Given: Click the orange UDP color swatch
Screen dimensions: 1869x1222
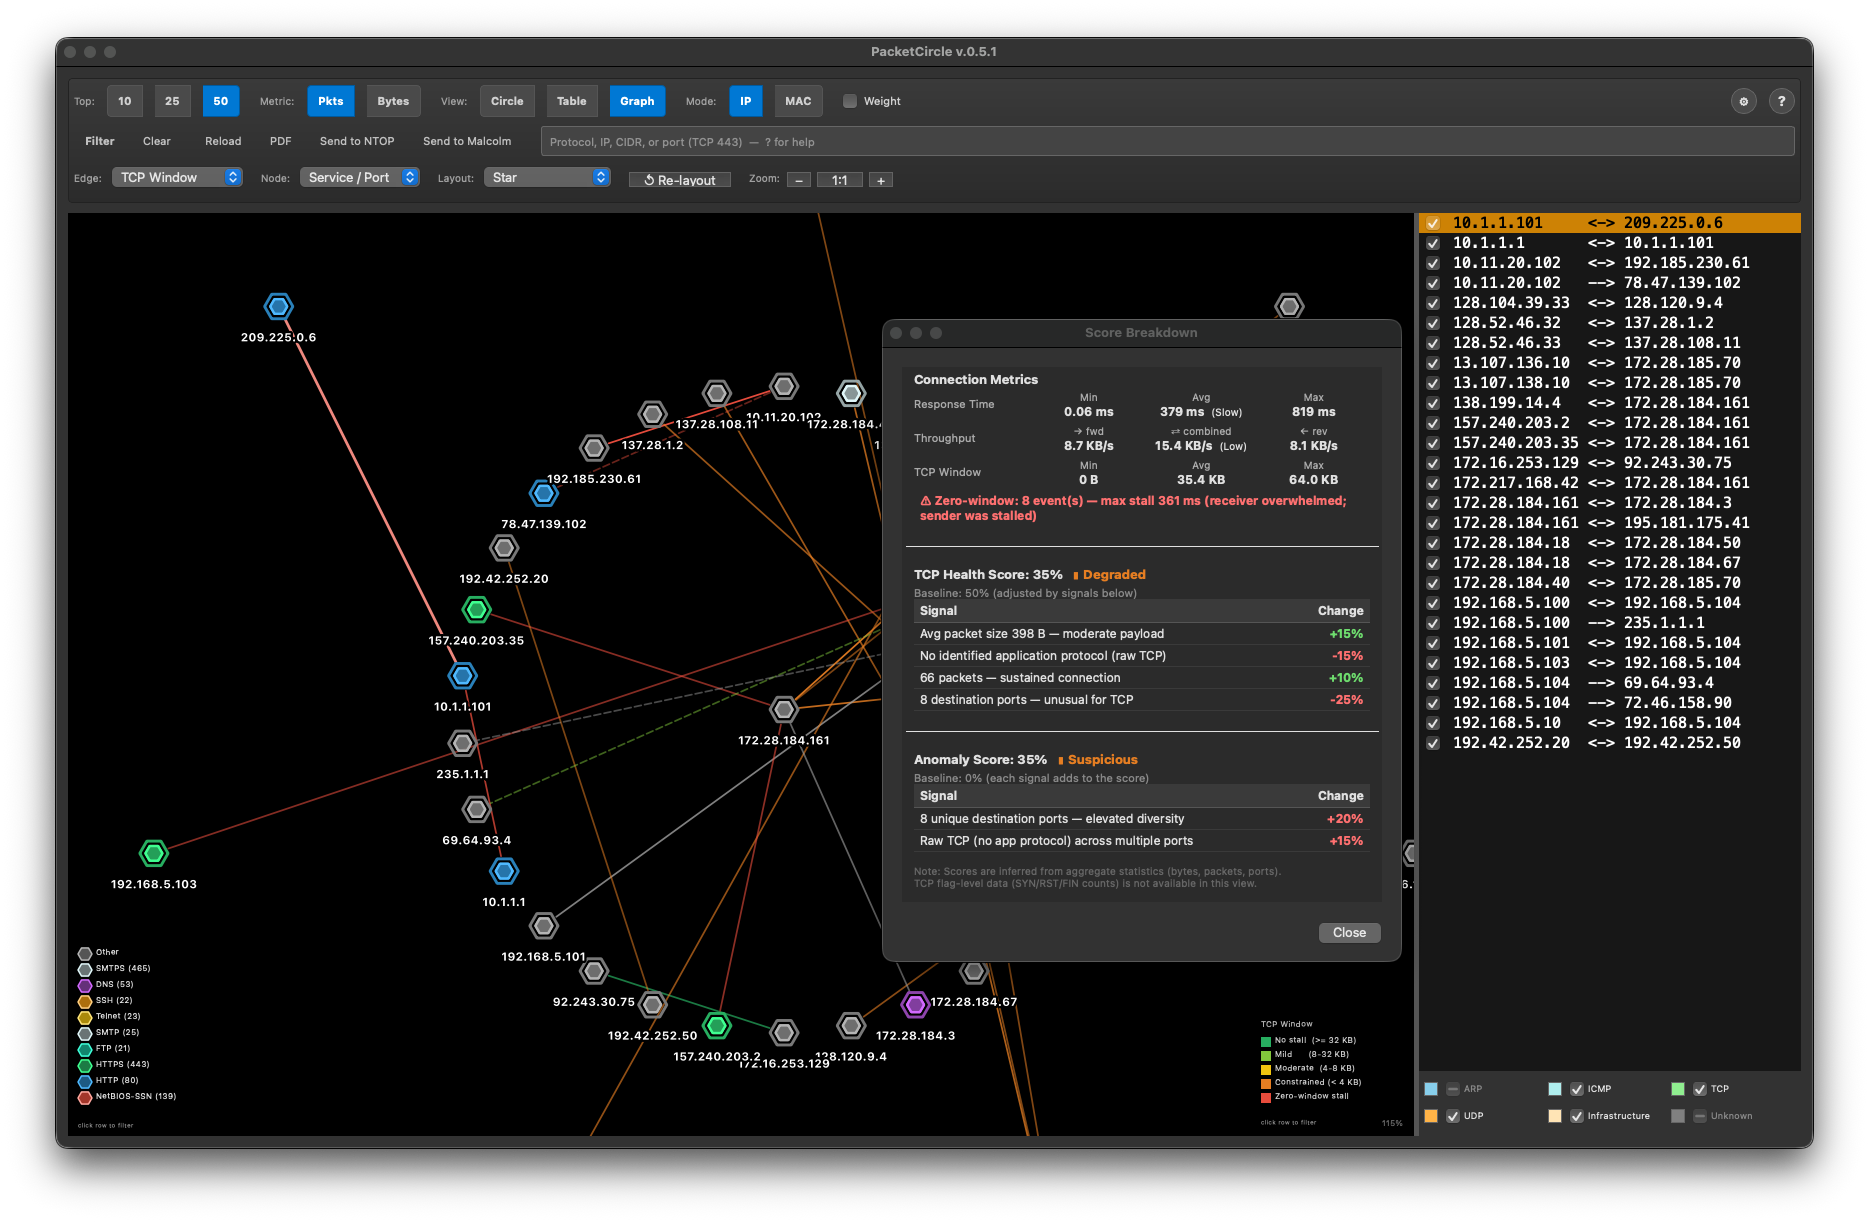Looking at the screenshot, I should pyautogui.click(x=1431, y=1116).
